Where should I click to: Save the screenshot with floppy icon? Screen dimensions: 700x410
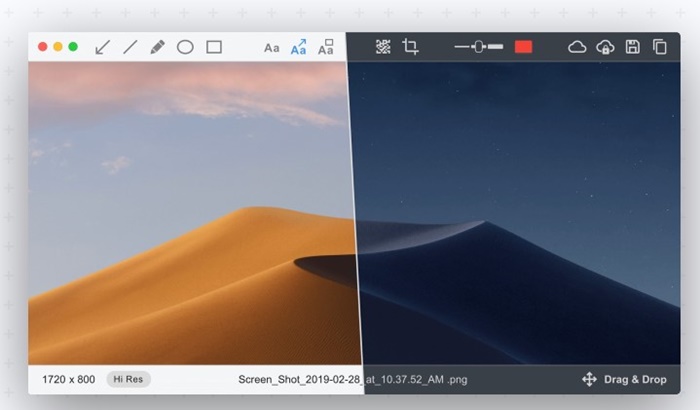click(x=633, y=47)
